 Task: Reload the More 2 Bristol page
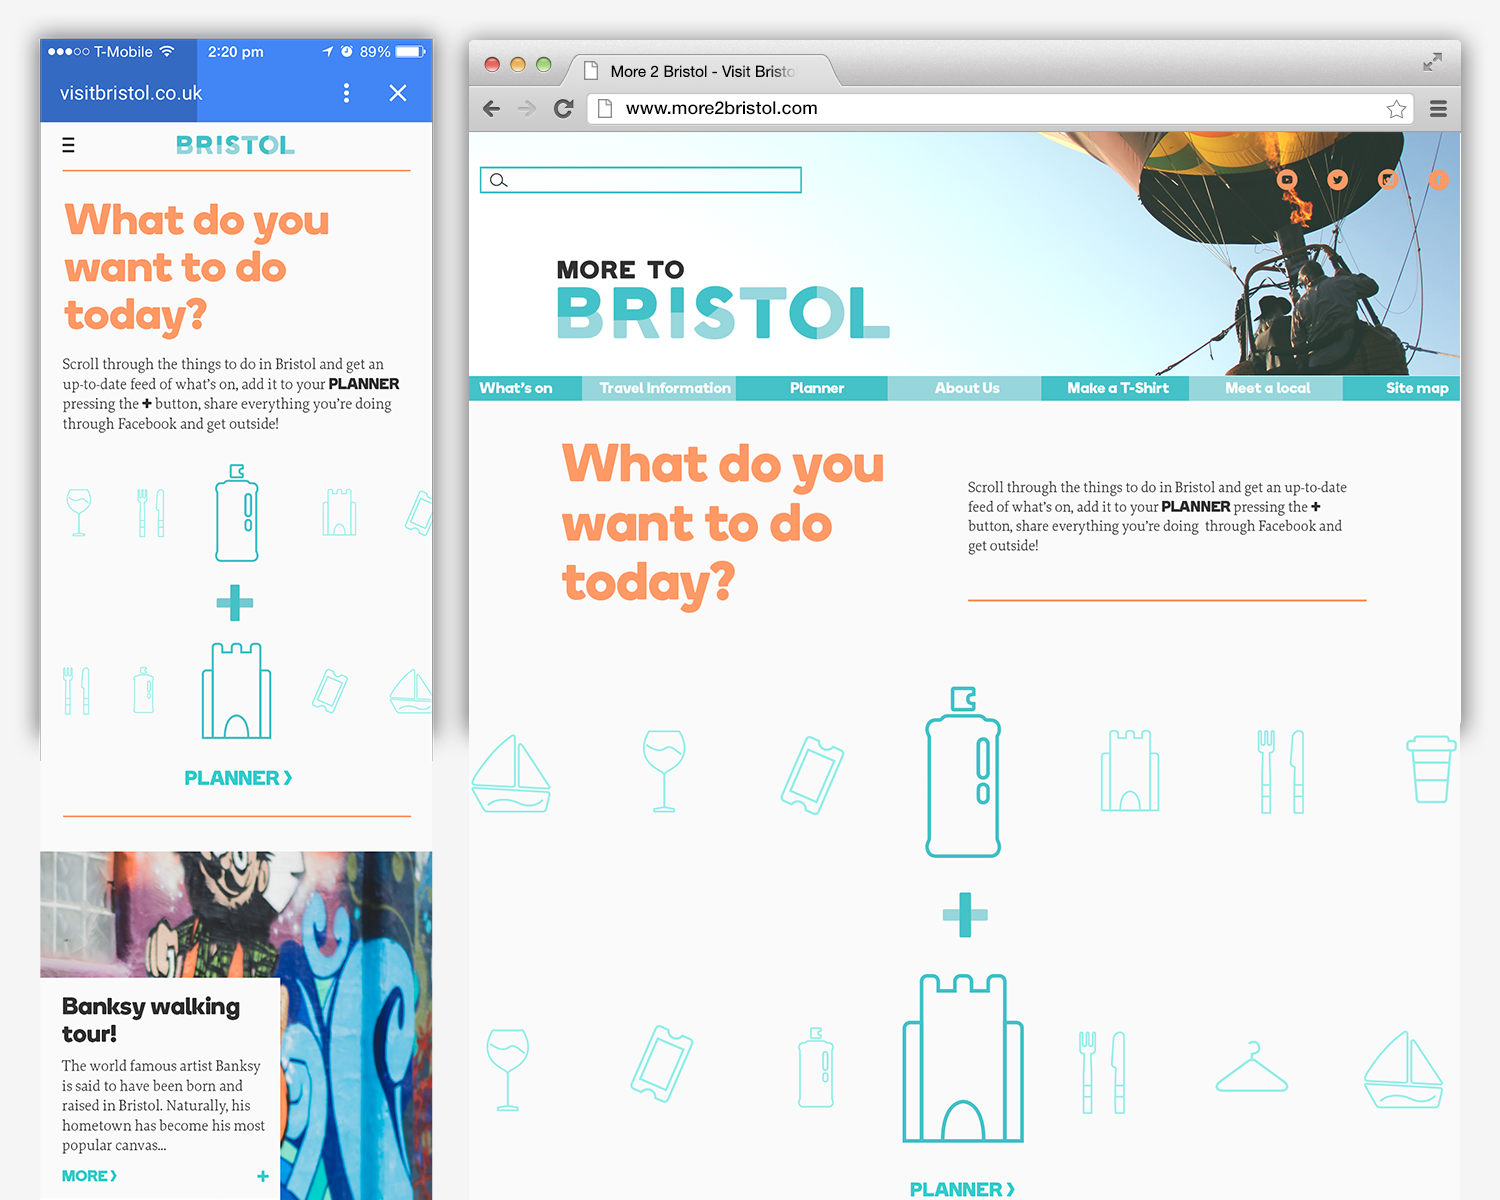(x=564, y=108)
